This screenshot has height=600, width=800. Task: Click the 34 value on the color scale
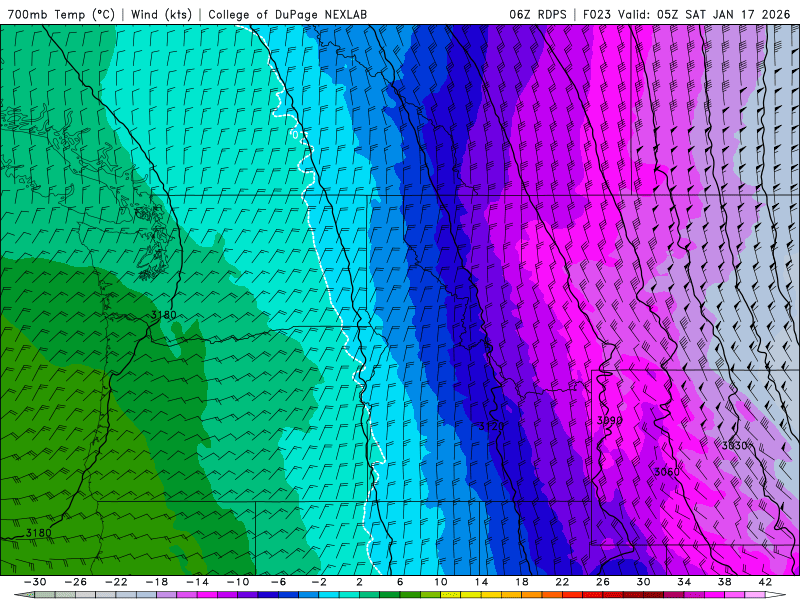coord(684,582)
